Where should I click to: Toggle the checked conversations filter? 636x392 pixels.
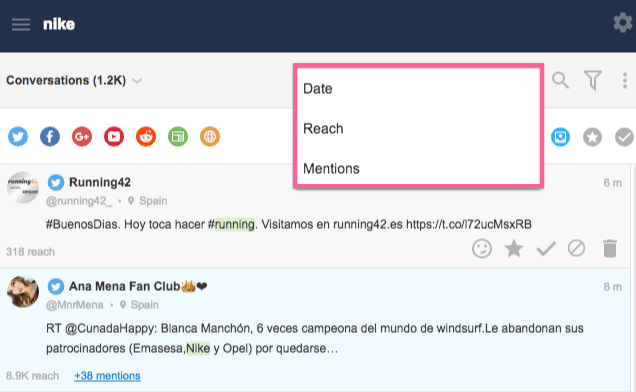624,137
